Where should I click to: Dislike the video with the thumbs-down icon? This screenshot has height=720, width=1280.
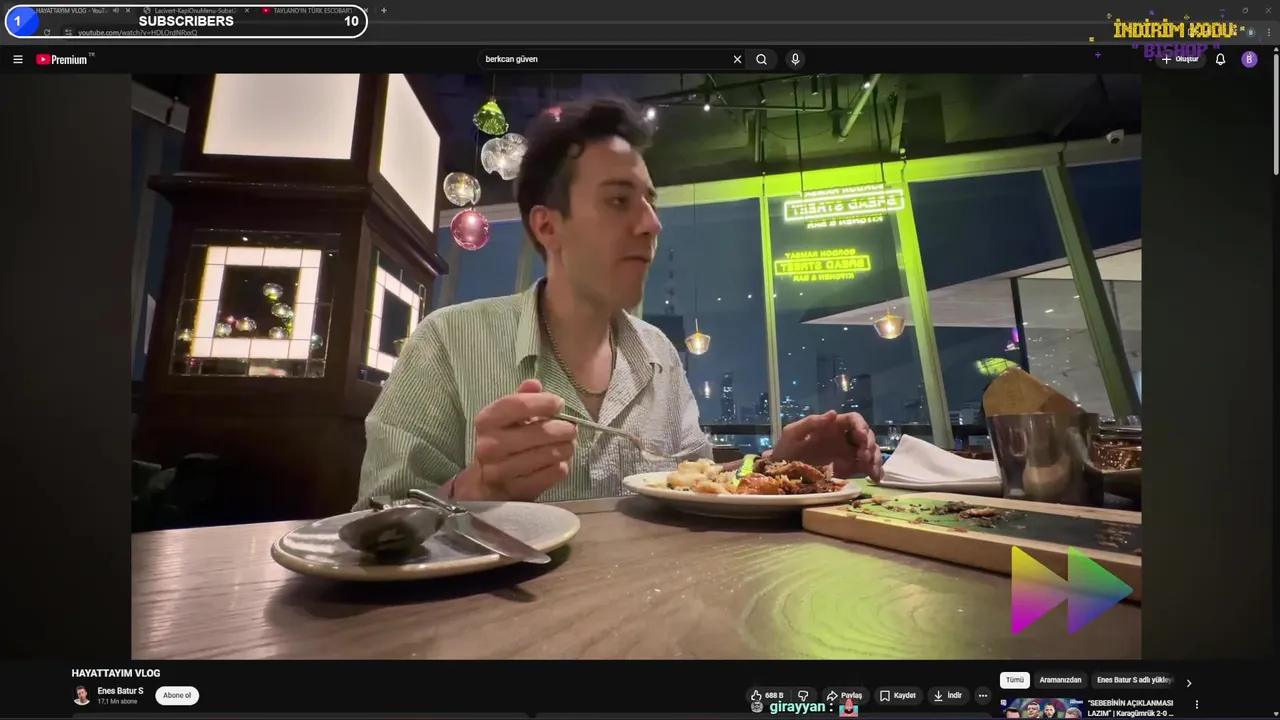point(802,695)
